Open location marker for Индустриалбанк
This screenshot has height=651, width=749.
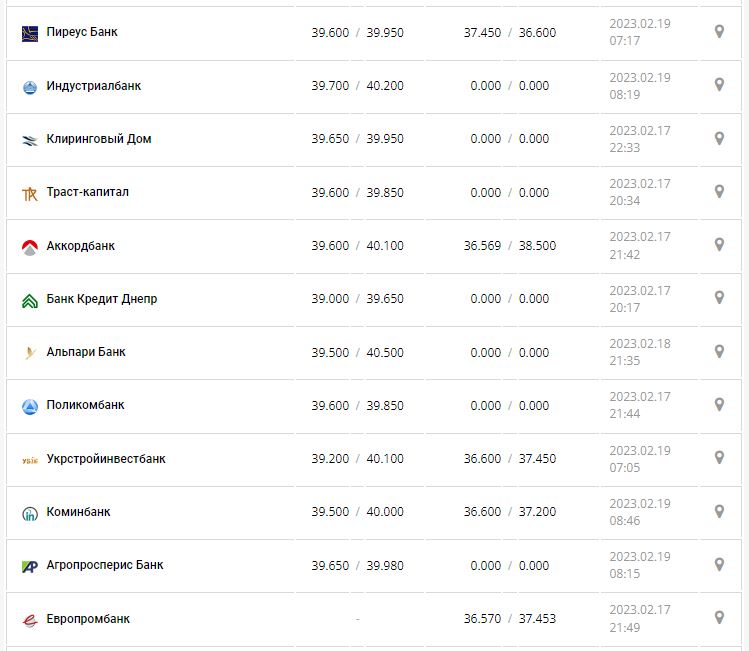(x=719, y=85)
